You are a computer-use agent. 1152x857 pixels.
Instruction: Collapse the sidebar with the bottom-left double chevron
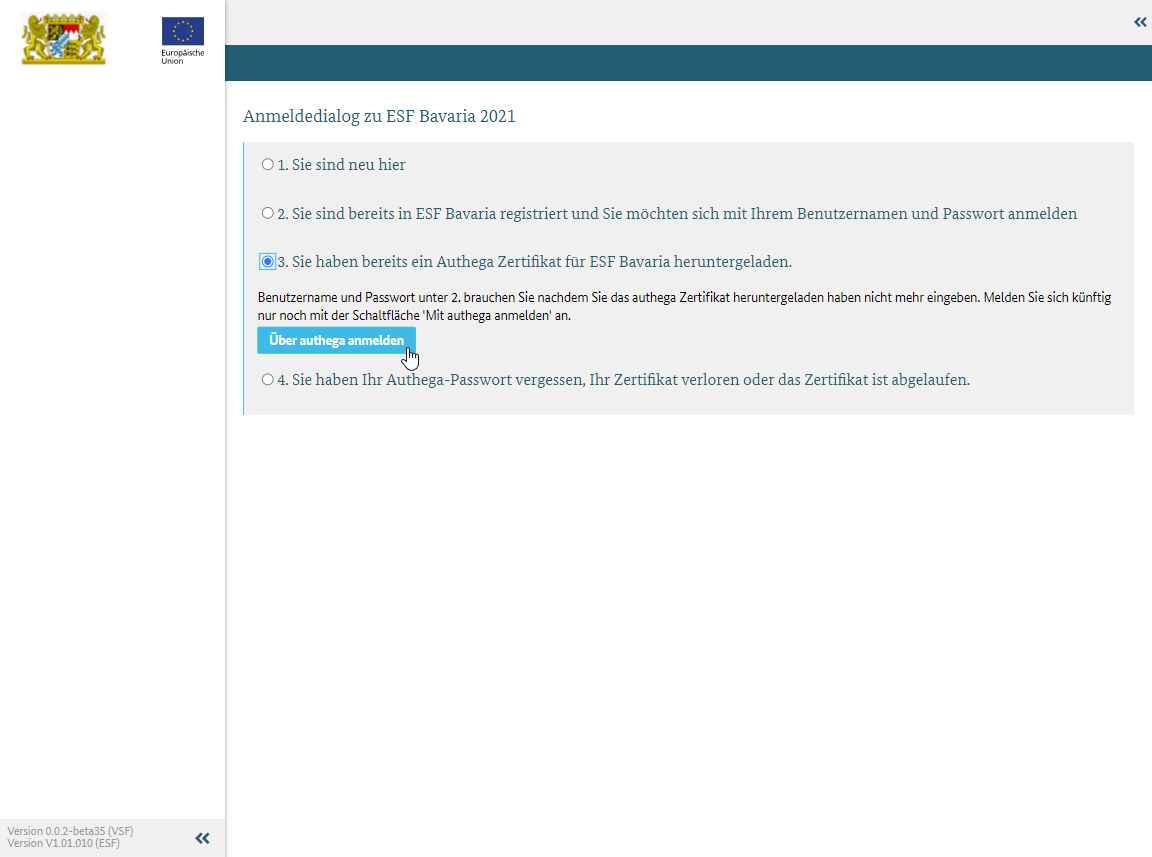(x=202, y=838)
